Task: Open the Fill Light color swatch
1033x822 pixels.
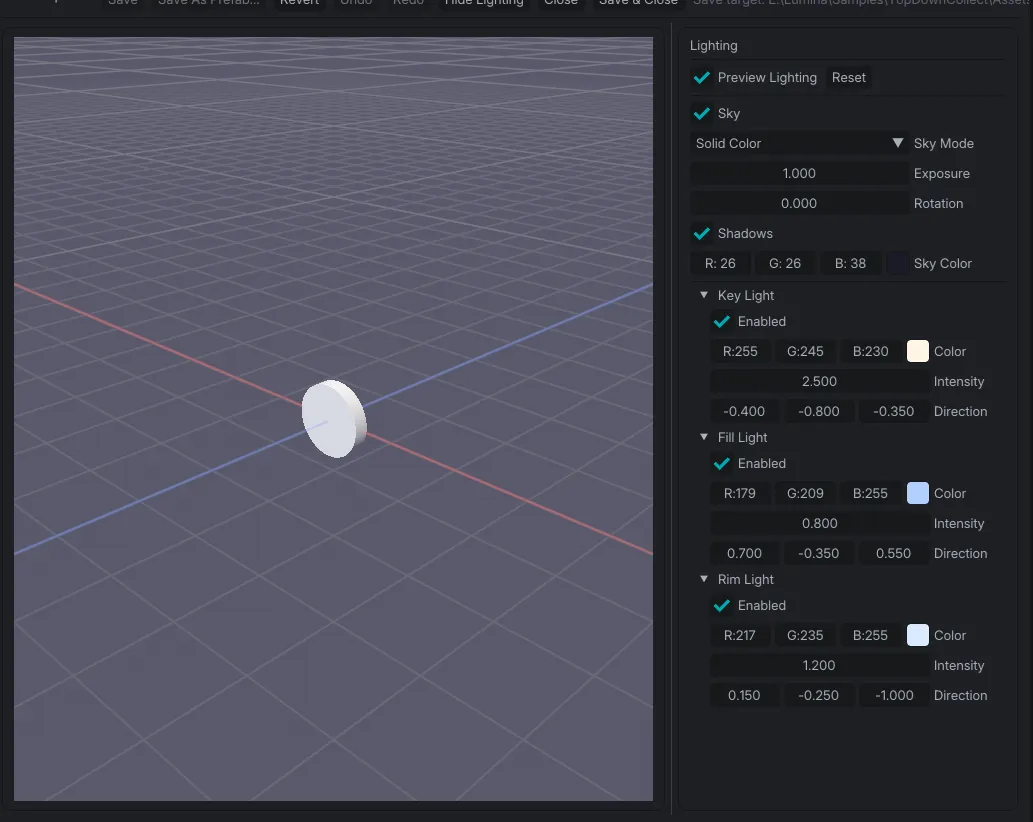Action: 918,493
